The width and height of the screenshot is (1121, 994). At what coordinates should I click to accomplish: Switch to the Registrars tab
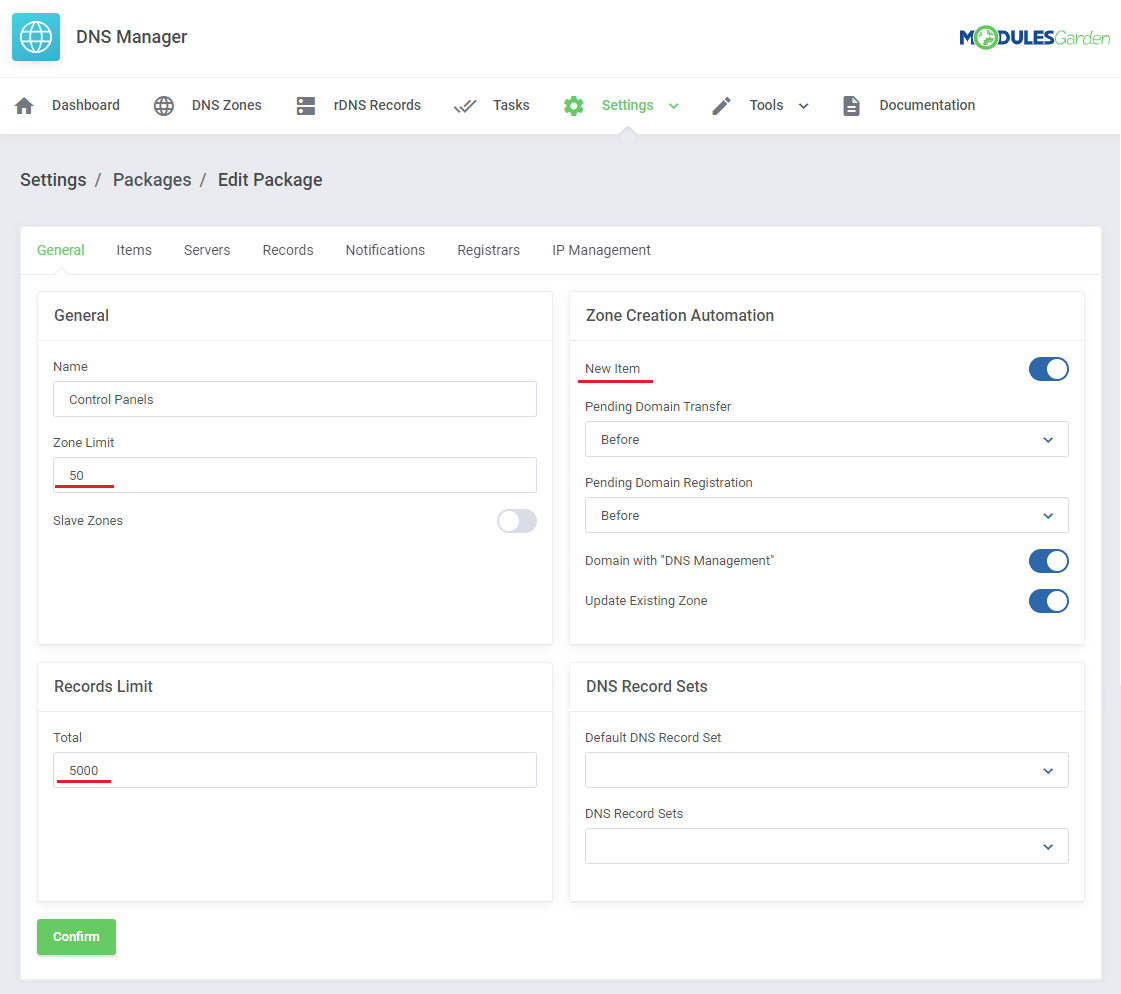point(488,250)
